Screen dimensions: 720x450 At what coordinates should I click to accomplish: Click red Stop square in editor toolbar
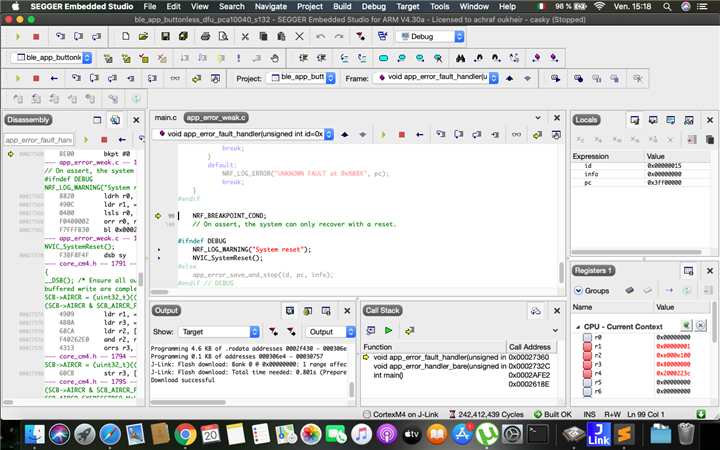click(402, 134)
